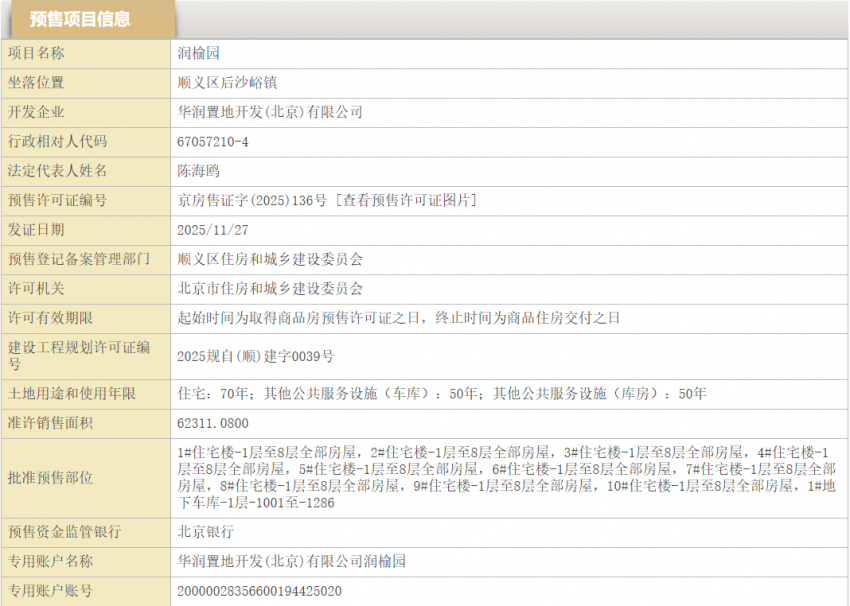The image size is (850, 606).
Task: Select land use text 住宅：70年
Action: tap(213, 394)
